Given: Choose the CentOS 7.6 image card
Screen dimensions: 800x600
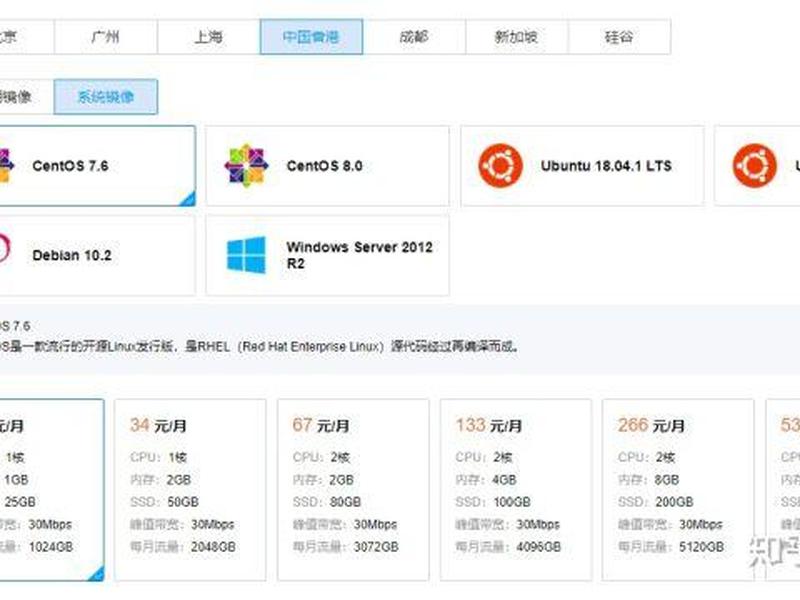Looking at the screenshot, I should click(97, 166).
